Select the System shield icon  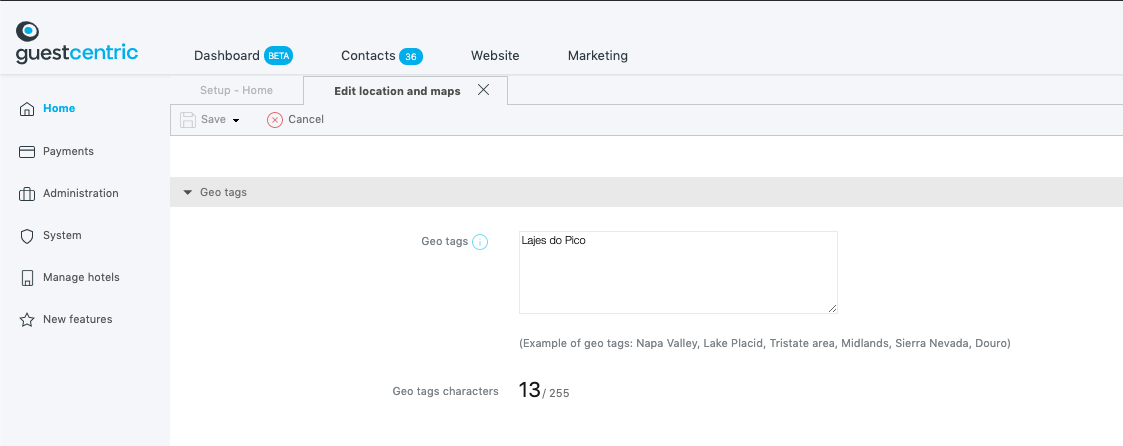click(27, 236)
